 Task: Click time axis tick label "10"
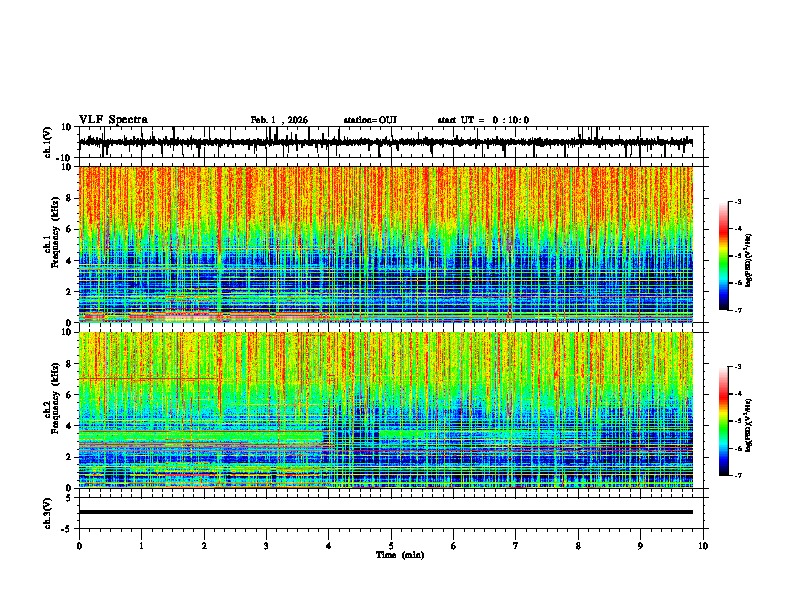click(703, 546)
